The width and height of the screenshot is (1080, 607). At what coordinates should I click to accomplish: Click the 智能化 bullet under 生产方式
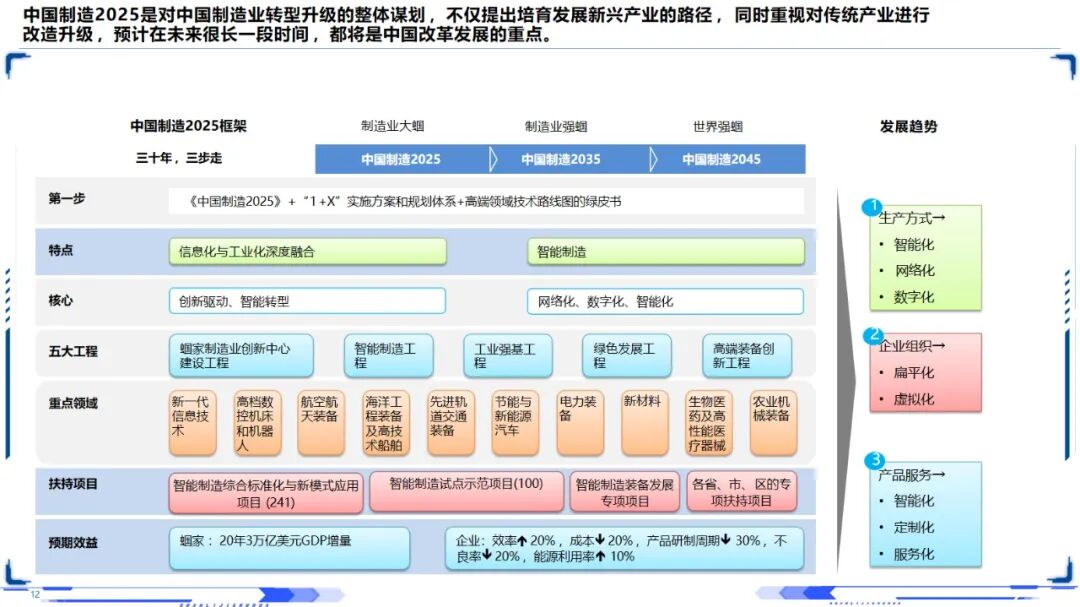(x=914, y=245)
